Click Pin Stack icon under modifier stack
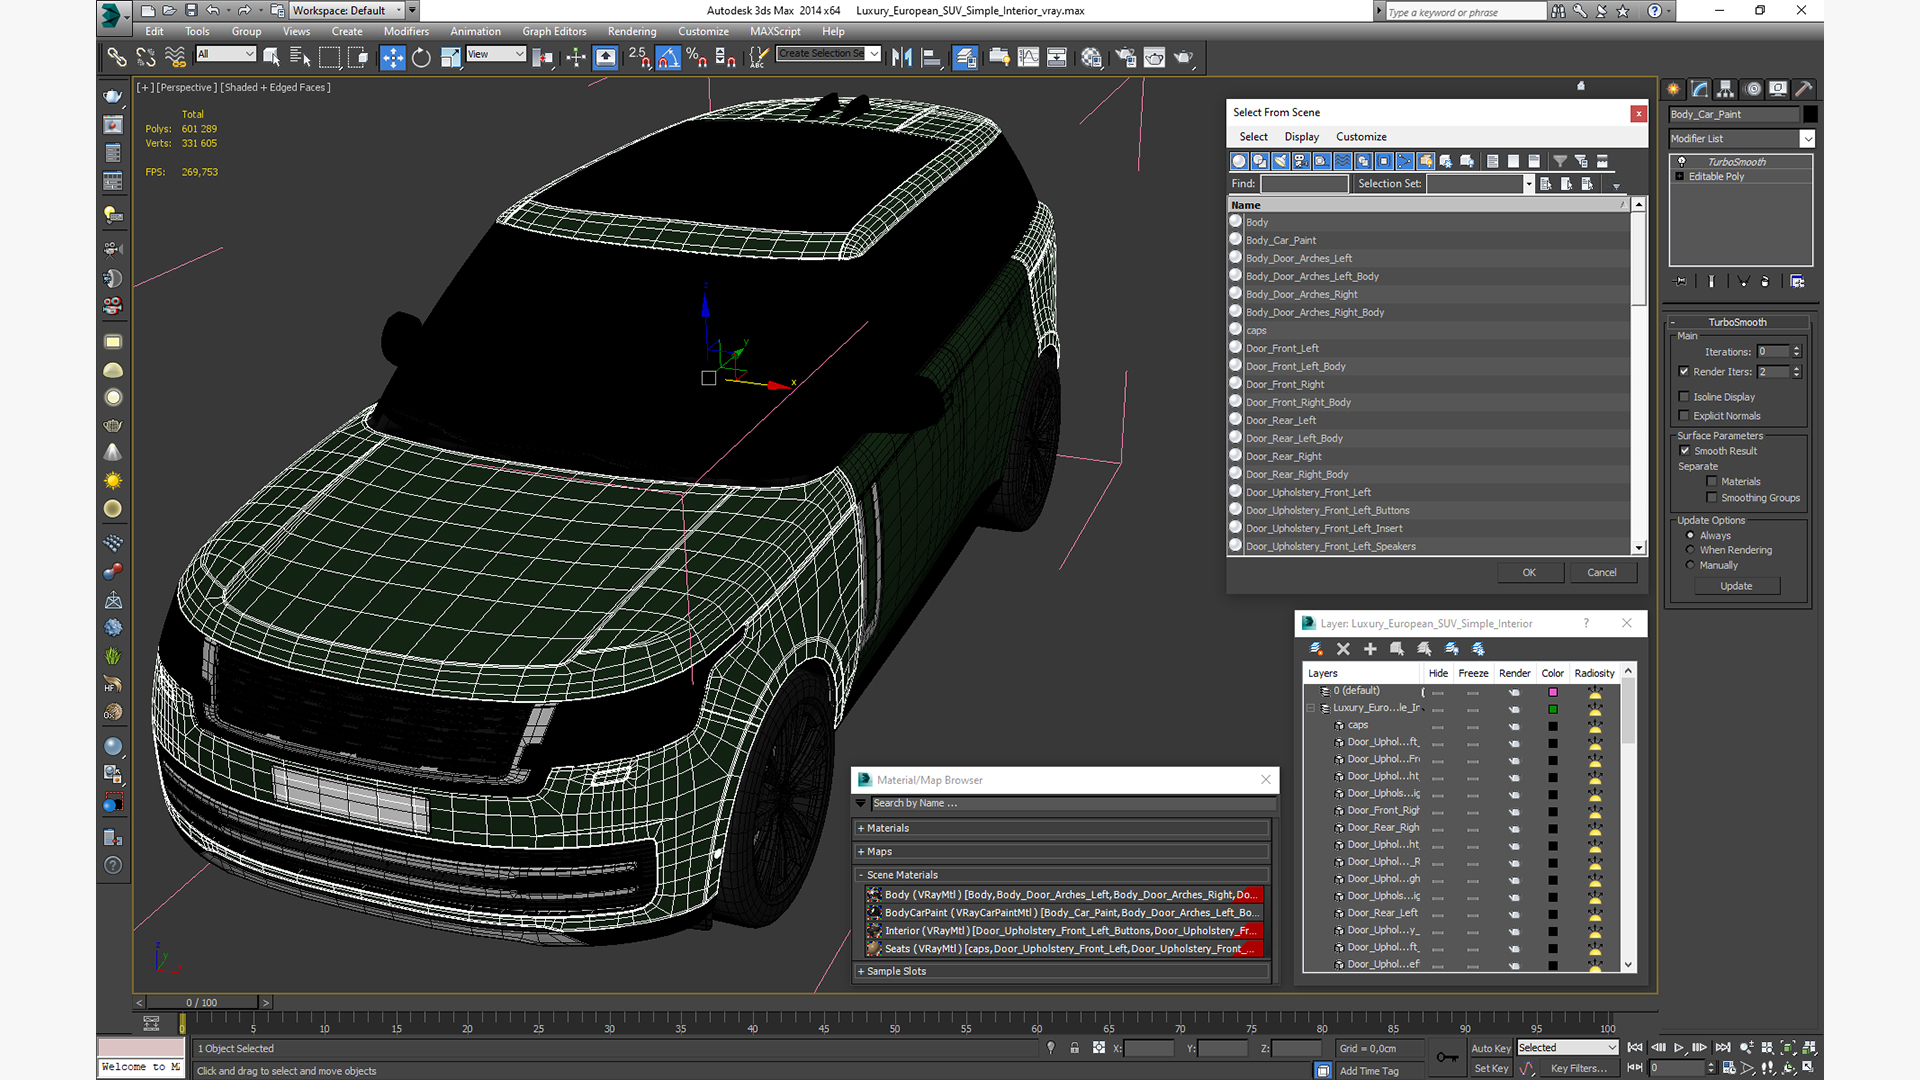The image size is (1920, 1080). coord(1681,282)
